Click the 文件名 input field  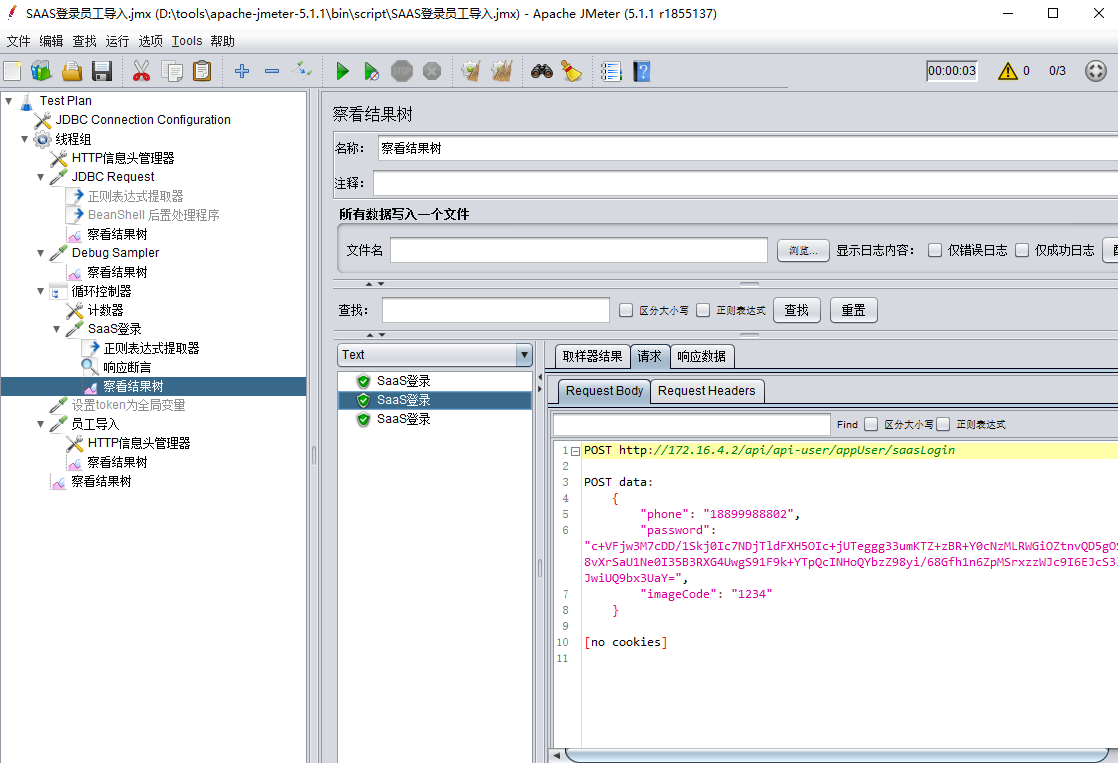pyautogui.click(x=578, y=250)
